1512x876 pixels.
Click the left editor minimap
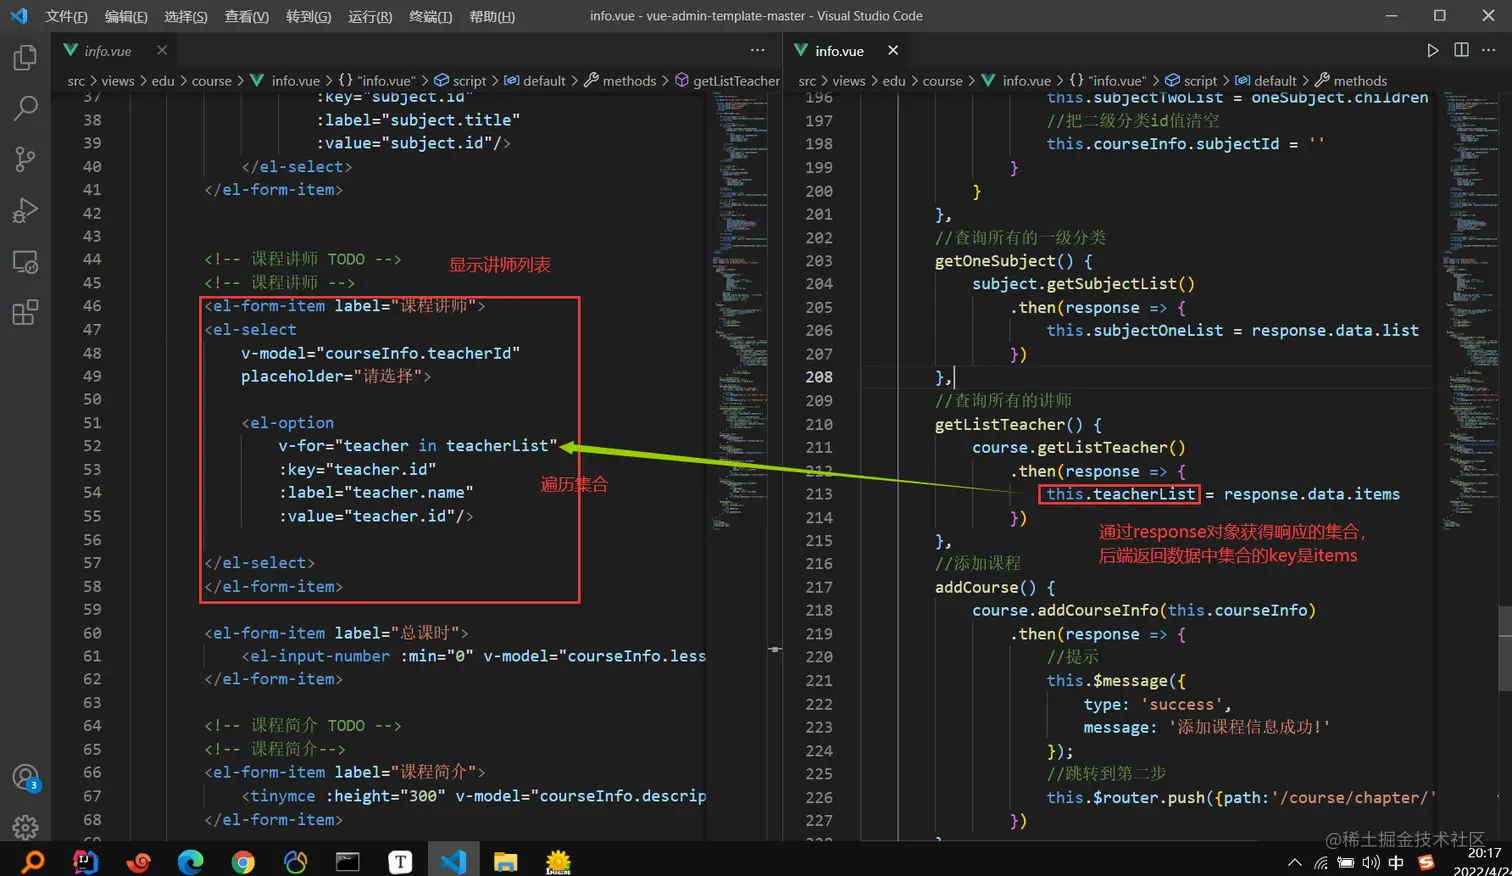[740, 310]
